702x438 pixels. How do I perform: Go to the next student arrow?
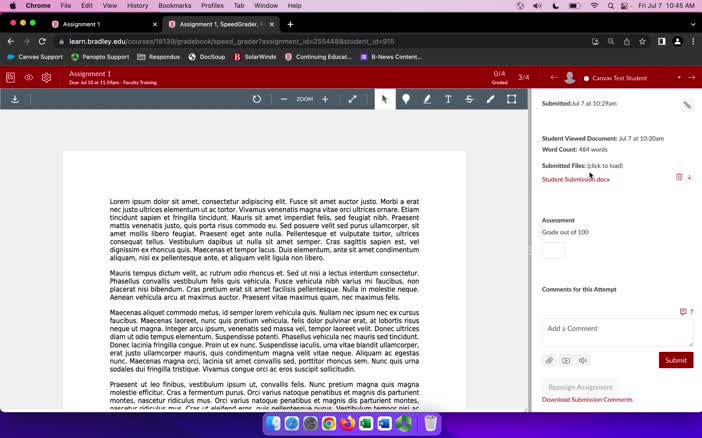pos(692,77)
